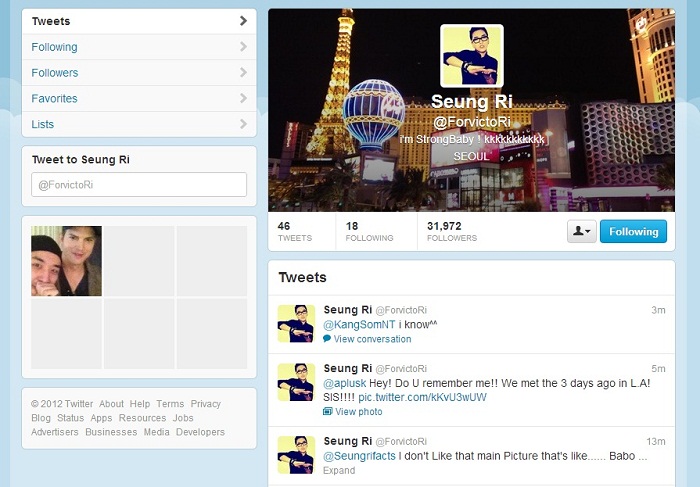Viewport: 700px width, 487px height.
Task: View the 31,972 Followers count
Action: pos(452,231)
